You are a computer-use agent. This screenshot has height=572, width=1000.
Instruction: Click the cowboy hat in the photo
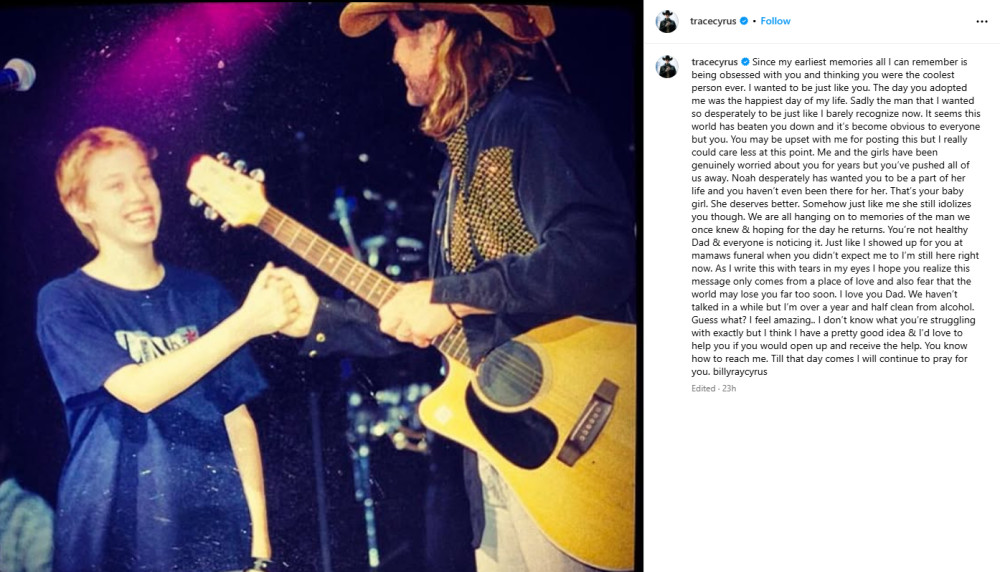coord(446,18)
